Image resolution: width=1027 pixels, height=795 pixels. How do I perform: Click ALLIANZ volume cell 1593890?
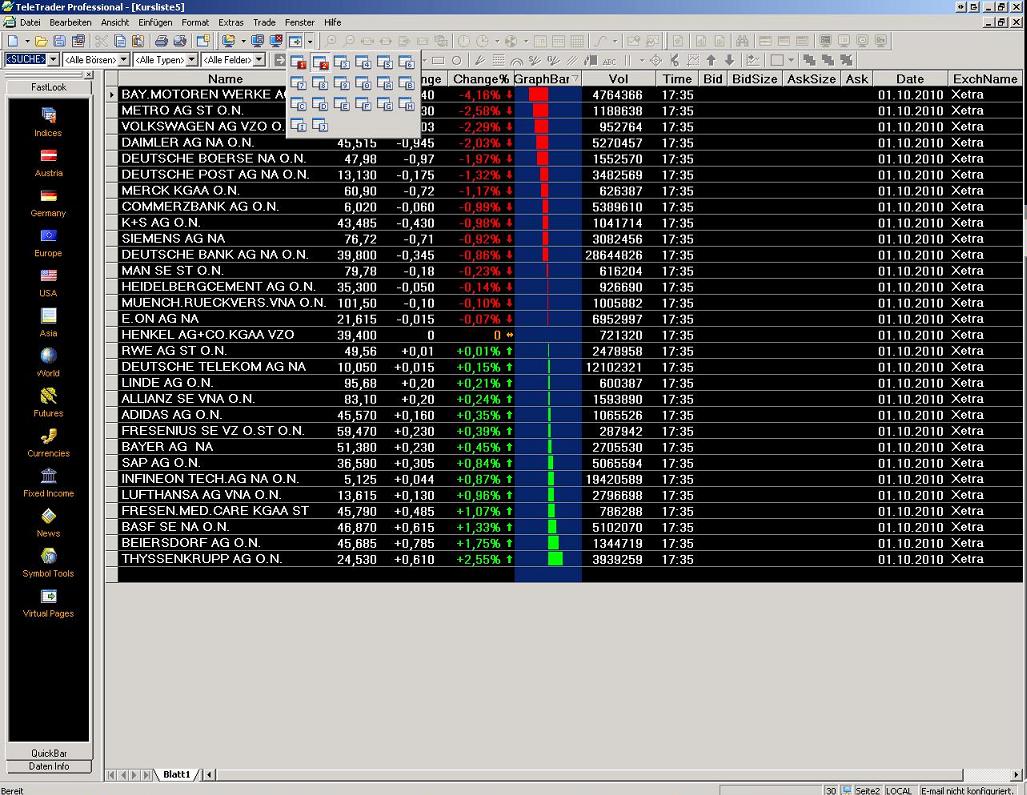point(617,399)
